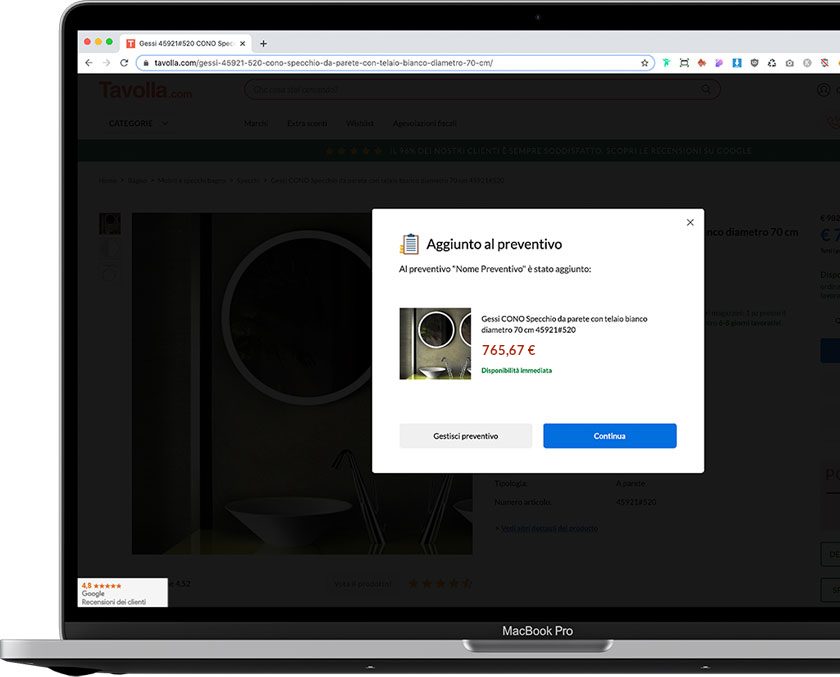This screenshot has height=677, width=840.
Task: Open the Google 'Recensioni dei clienti' badge
Action: tap(123, 592)
